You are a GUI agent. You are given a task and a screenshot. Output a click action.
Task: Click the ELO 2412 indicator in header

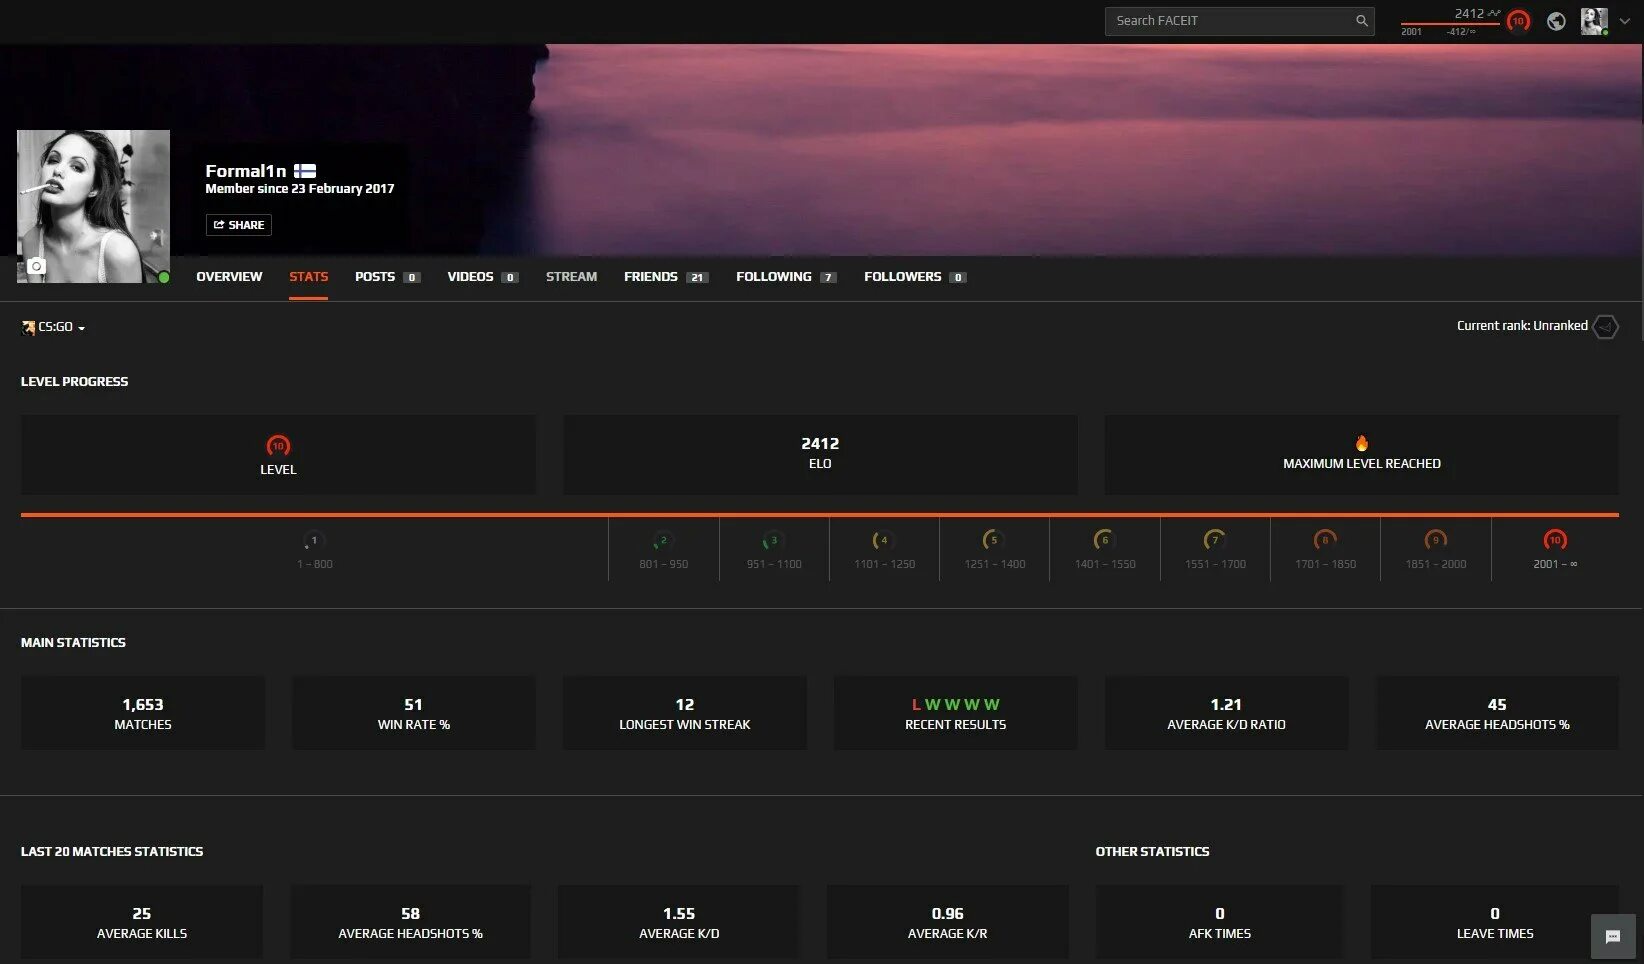pos(1451,22)
